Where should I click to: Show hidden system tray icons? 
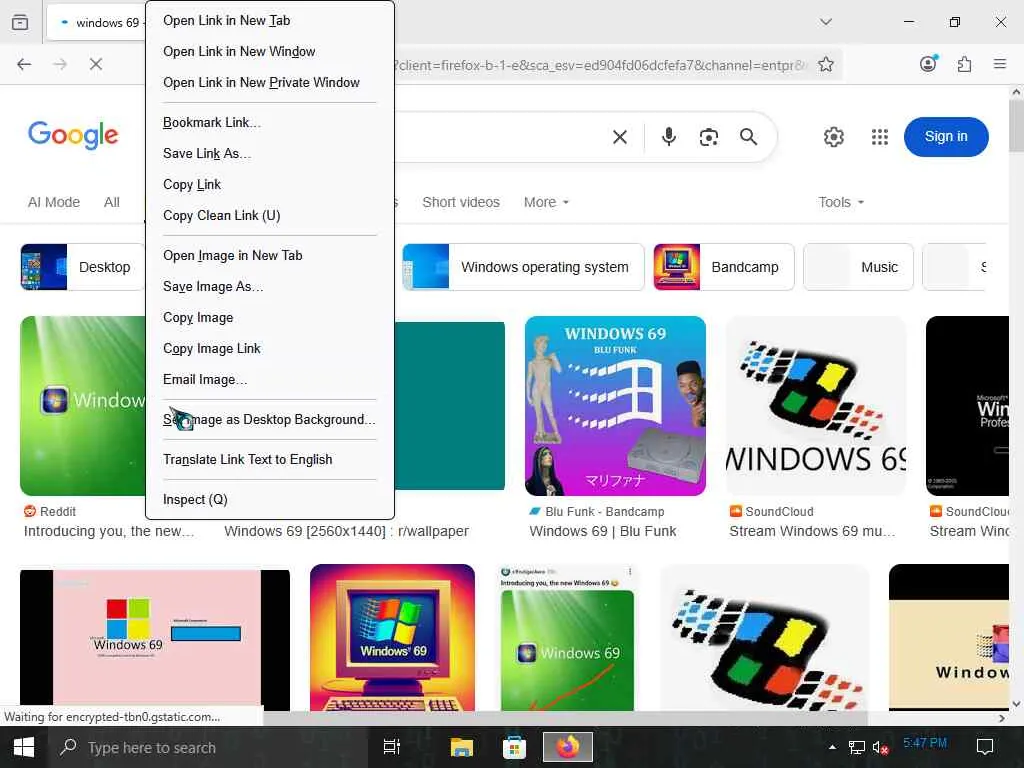[x=832, y=747]
